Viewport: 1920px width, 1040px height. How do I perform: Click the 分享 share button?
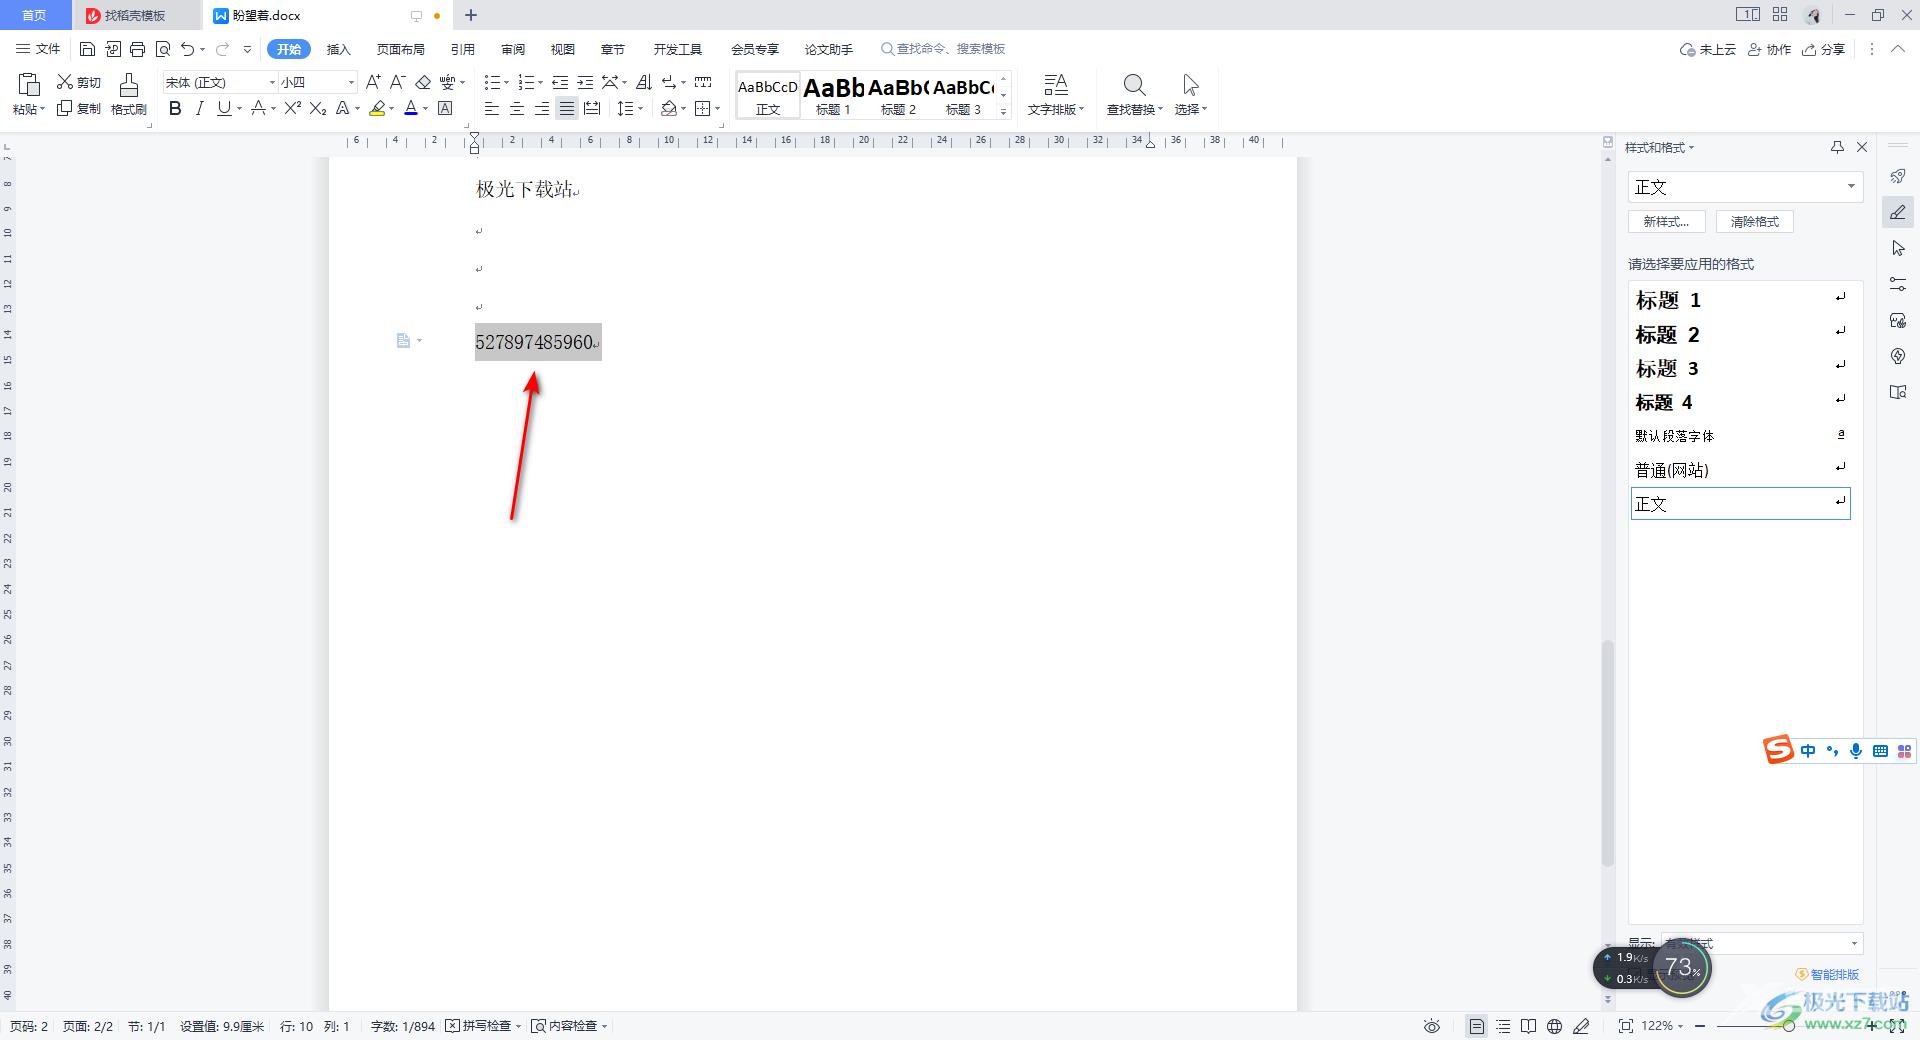(x=1823, y=49)
